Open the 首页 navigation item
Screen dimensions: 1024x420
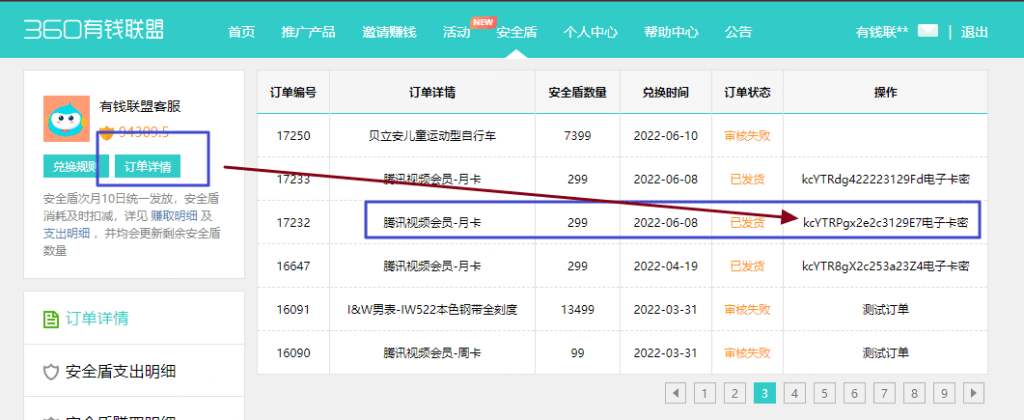(x=241, y=31)
